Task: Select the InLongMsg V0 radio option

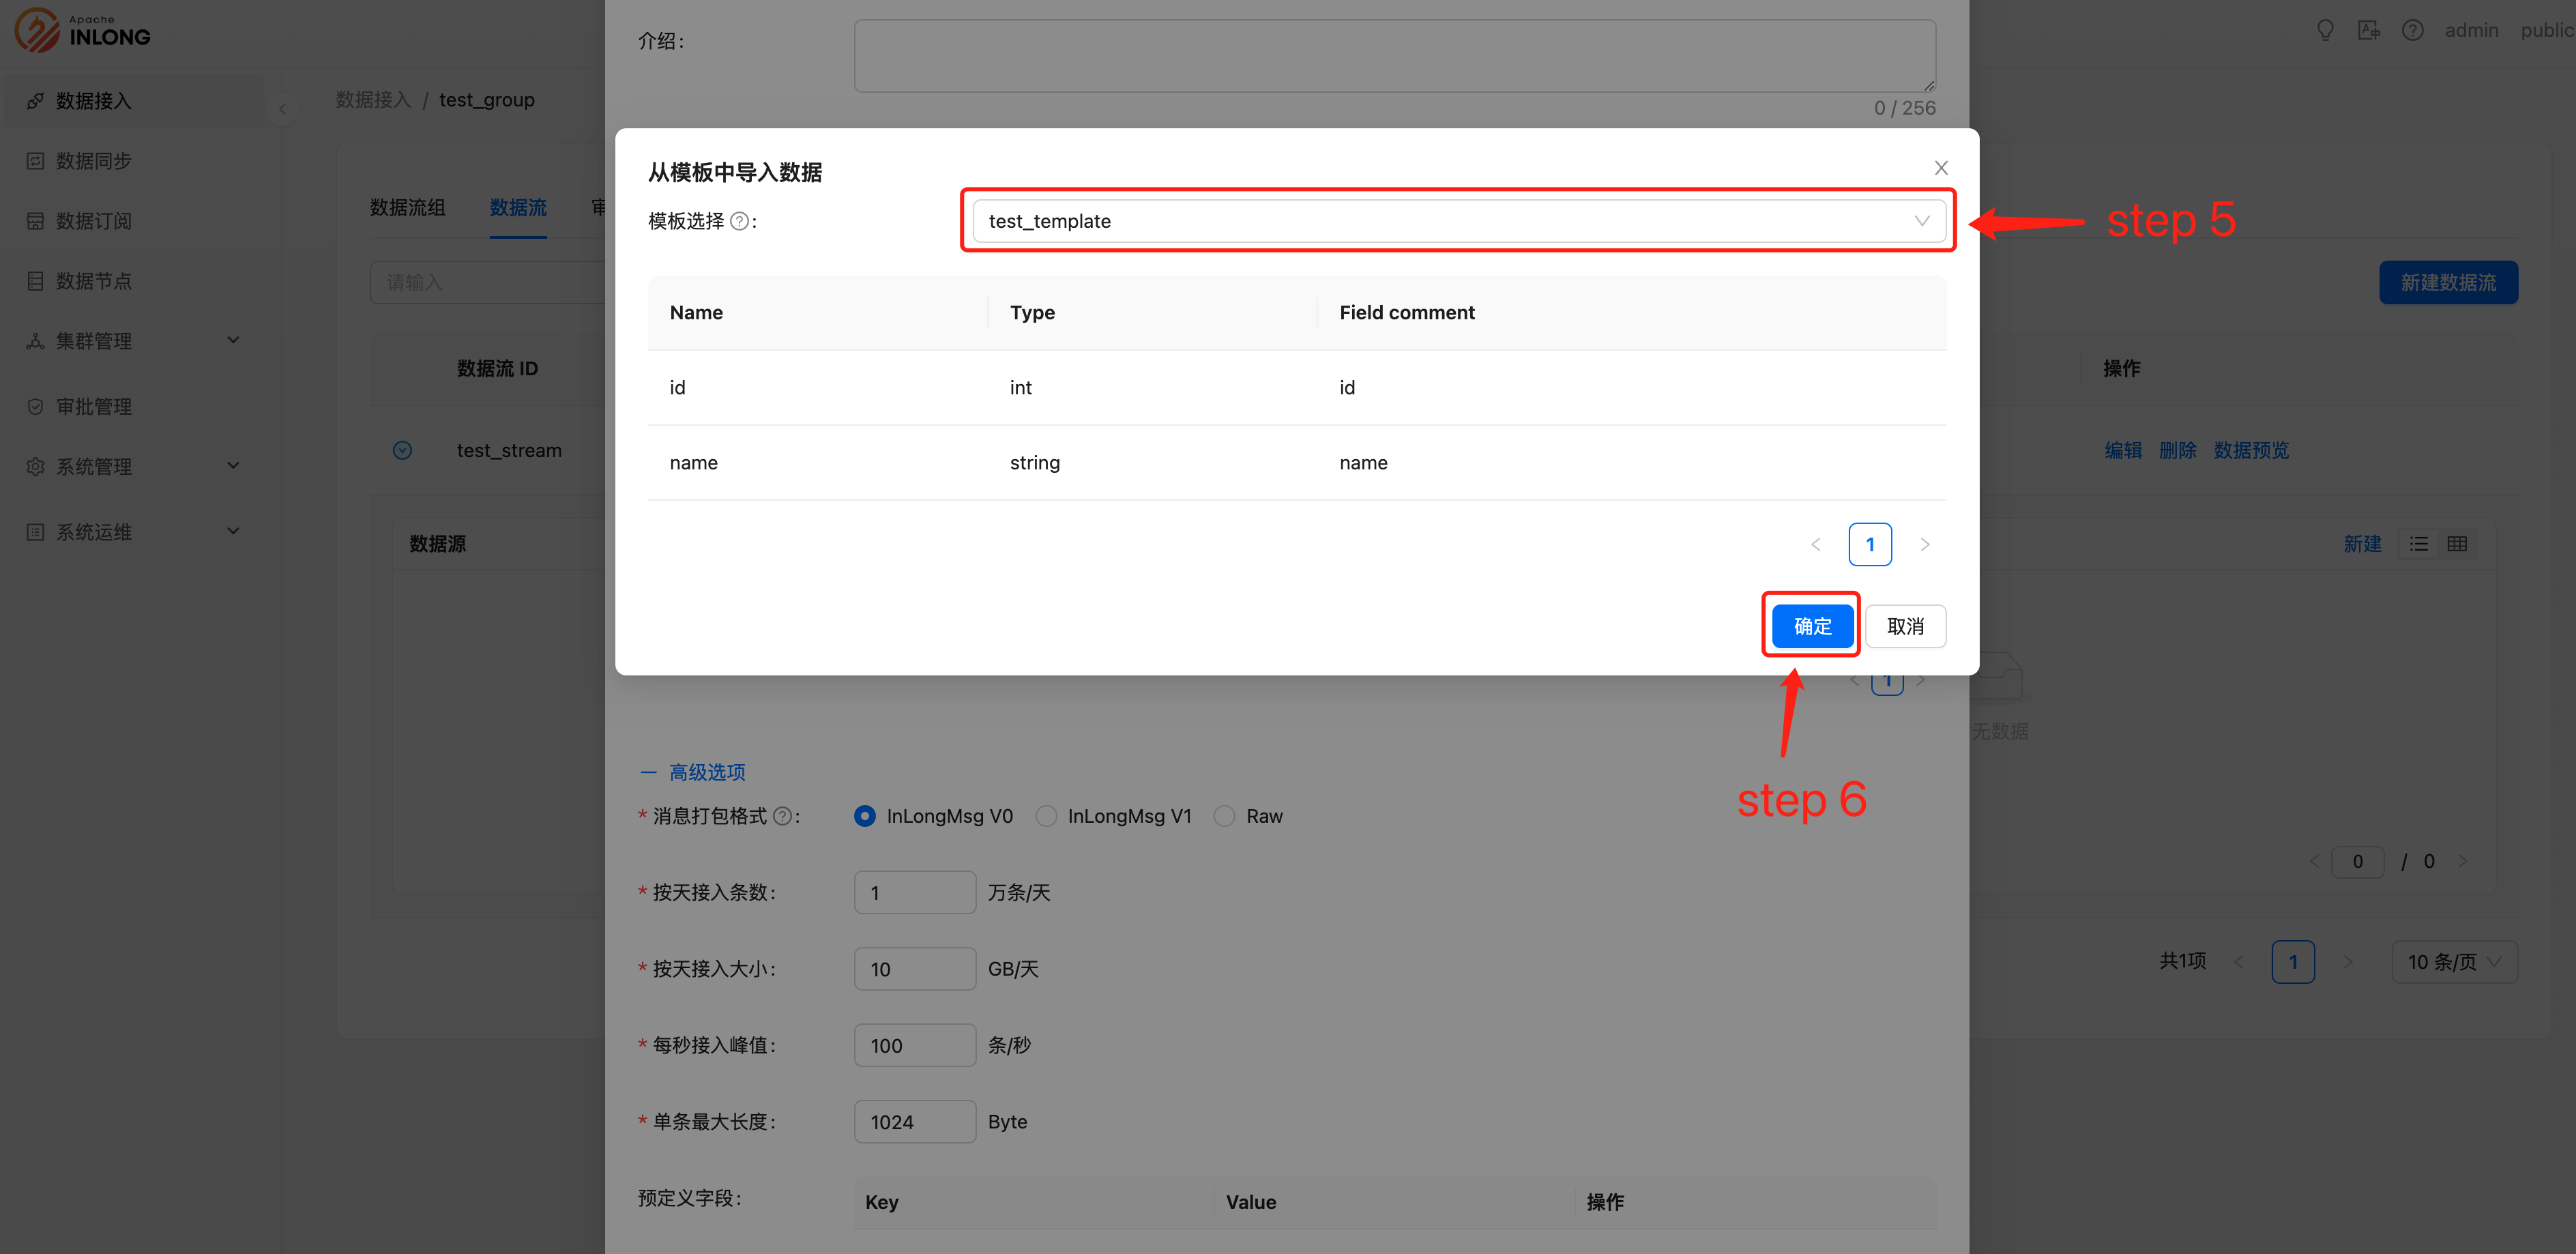Action: click(865, 816)
